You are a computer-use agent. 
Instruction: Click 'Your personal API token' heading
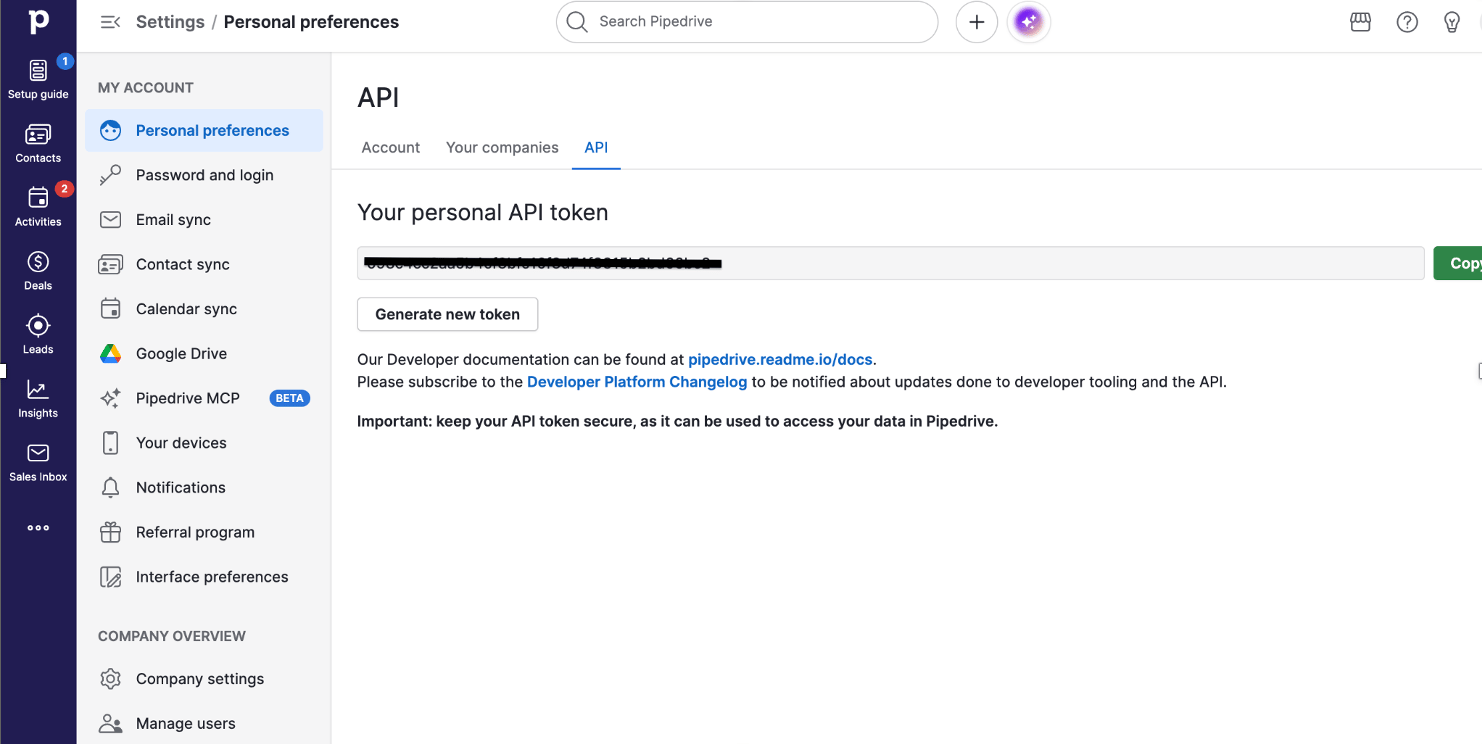click(483, 212)
